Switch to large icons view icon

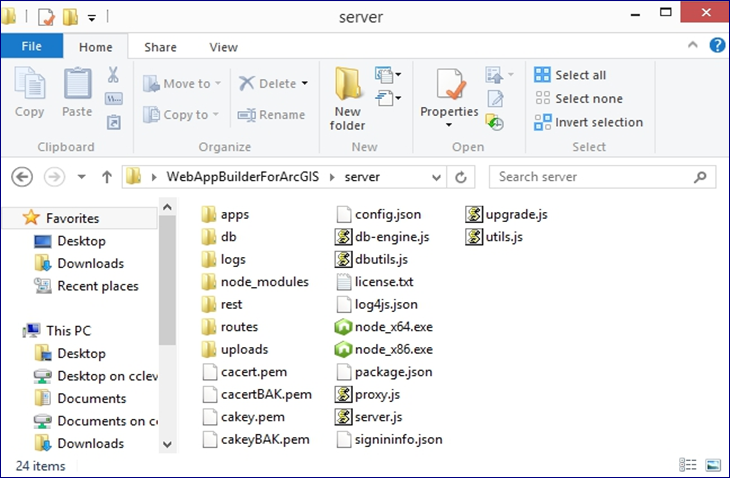pyautogui.click(x=712, y=465)
